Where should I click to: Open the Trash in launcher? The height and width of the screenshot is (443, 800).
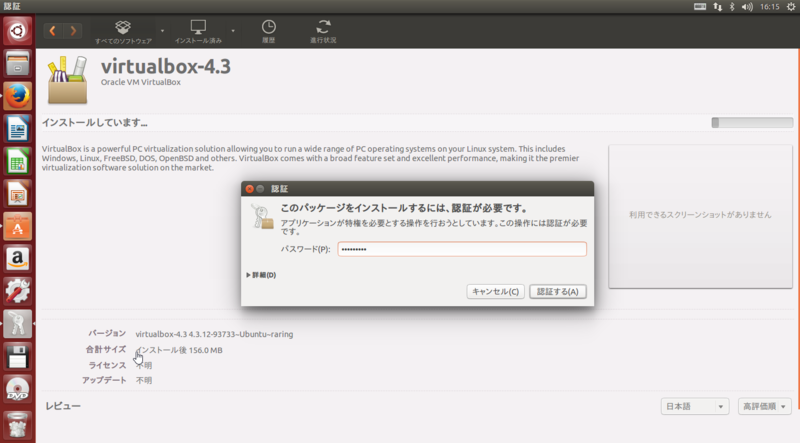coord(17,425)
